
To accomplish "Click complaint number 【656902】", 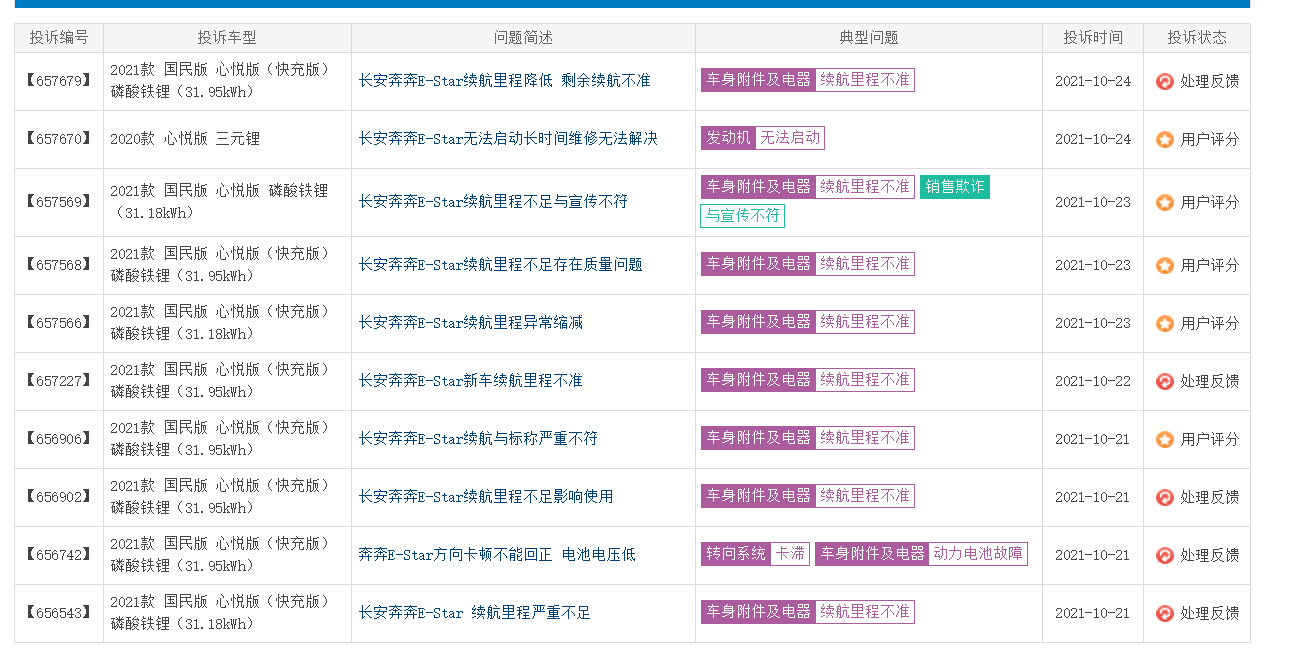I will [59, 497].
